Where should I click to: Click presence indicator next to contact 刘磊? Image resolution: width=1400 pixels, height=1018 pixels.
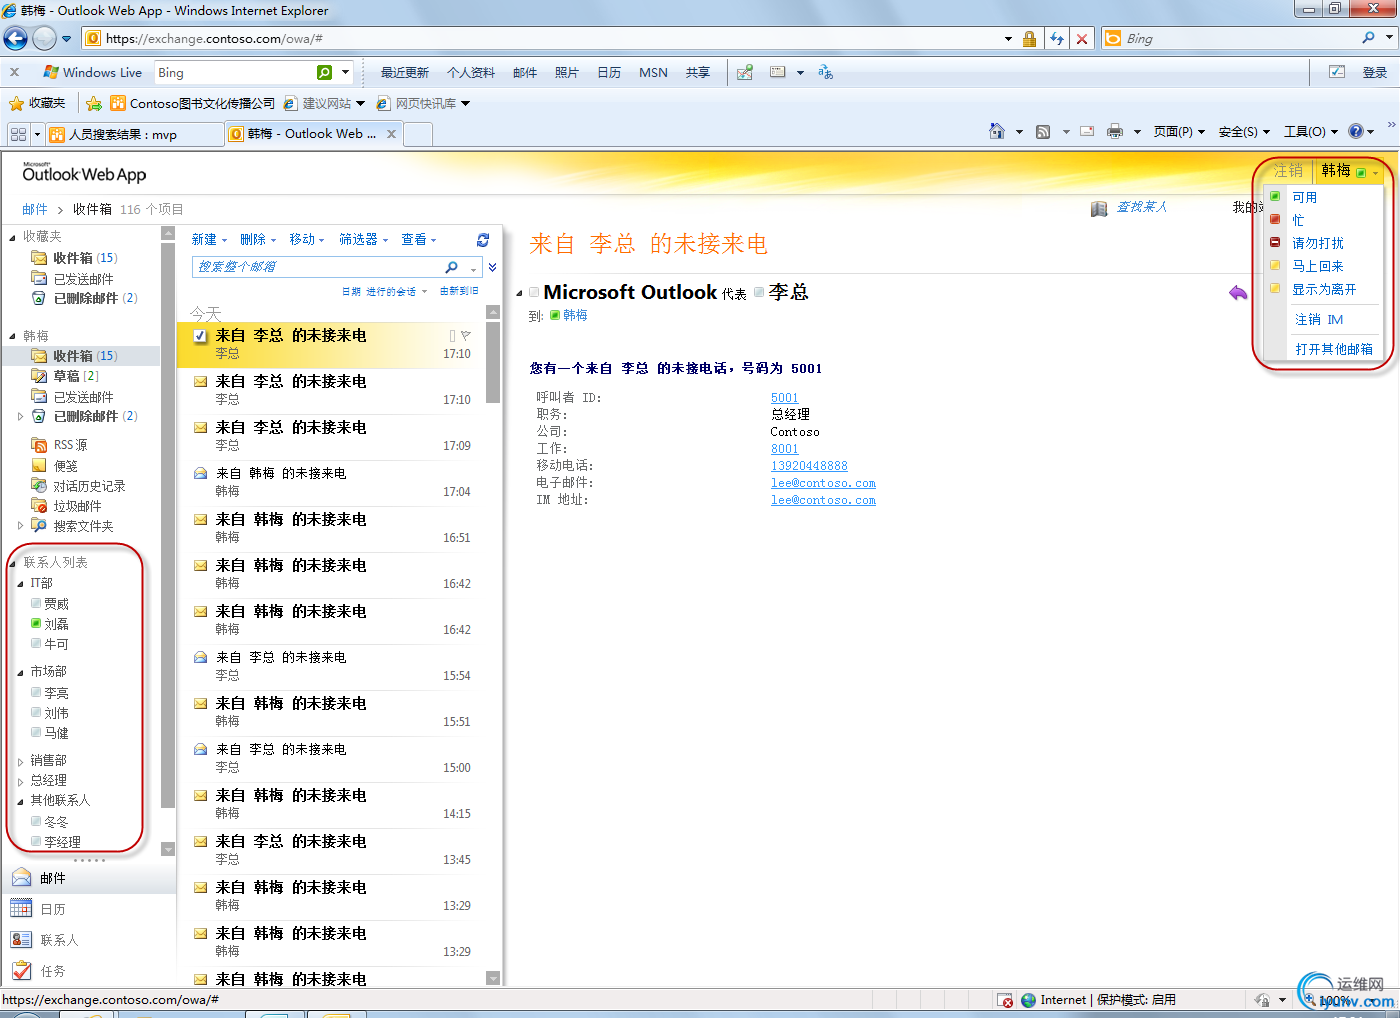coord(36,623)
